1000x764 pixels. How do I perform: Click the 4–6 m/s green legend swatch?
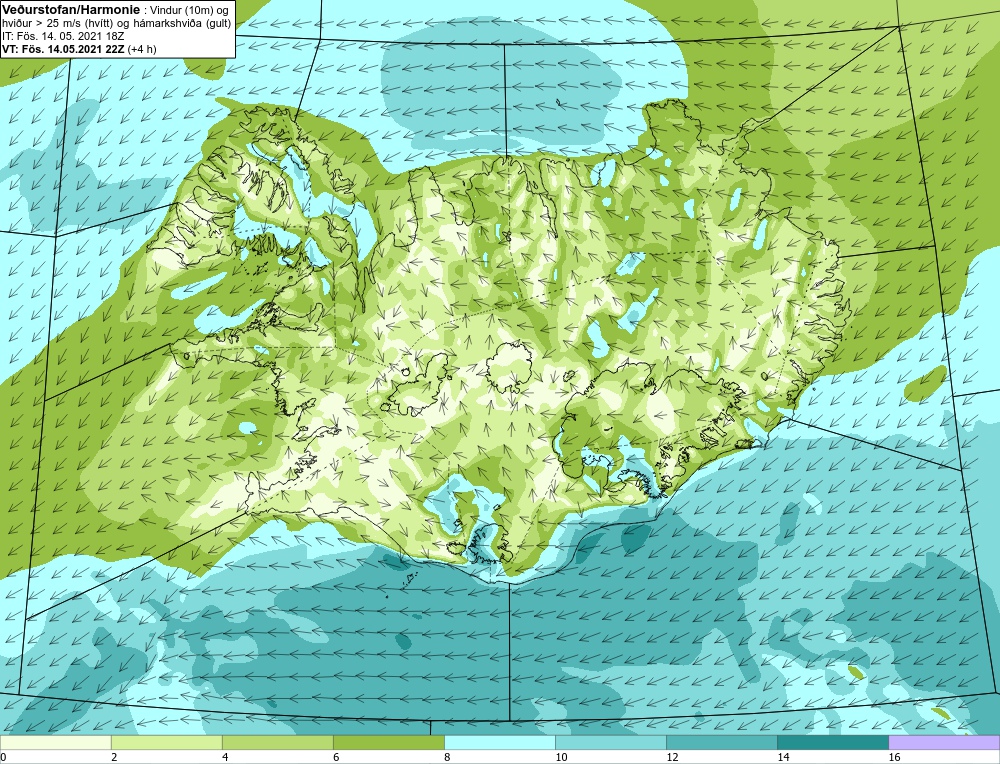277,742
